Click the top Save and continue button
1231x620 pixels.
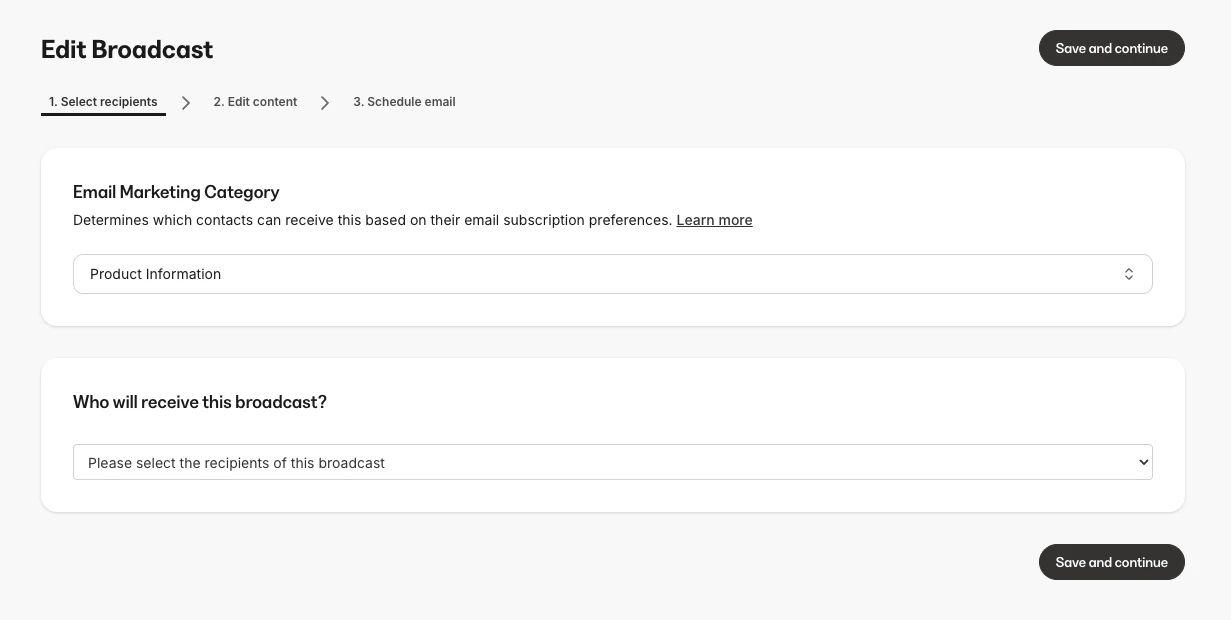click(x=1111, y=48)
